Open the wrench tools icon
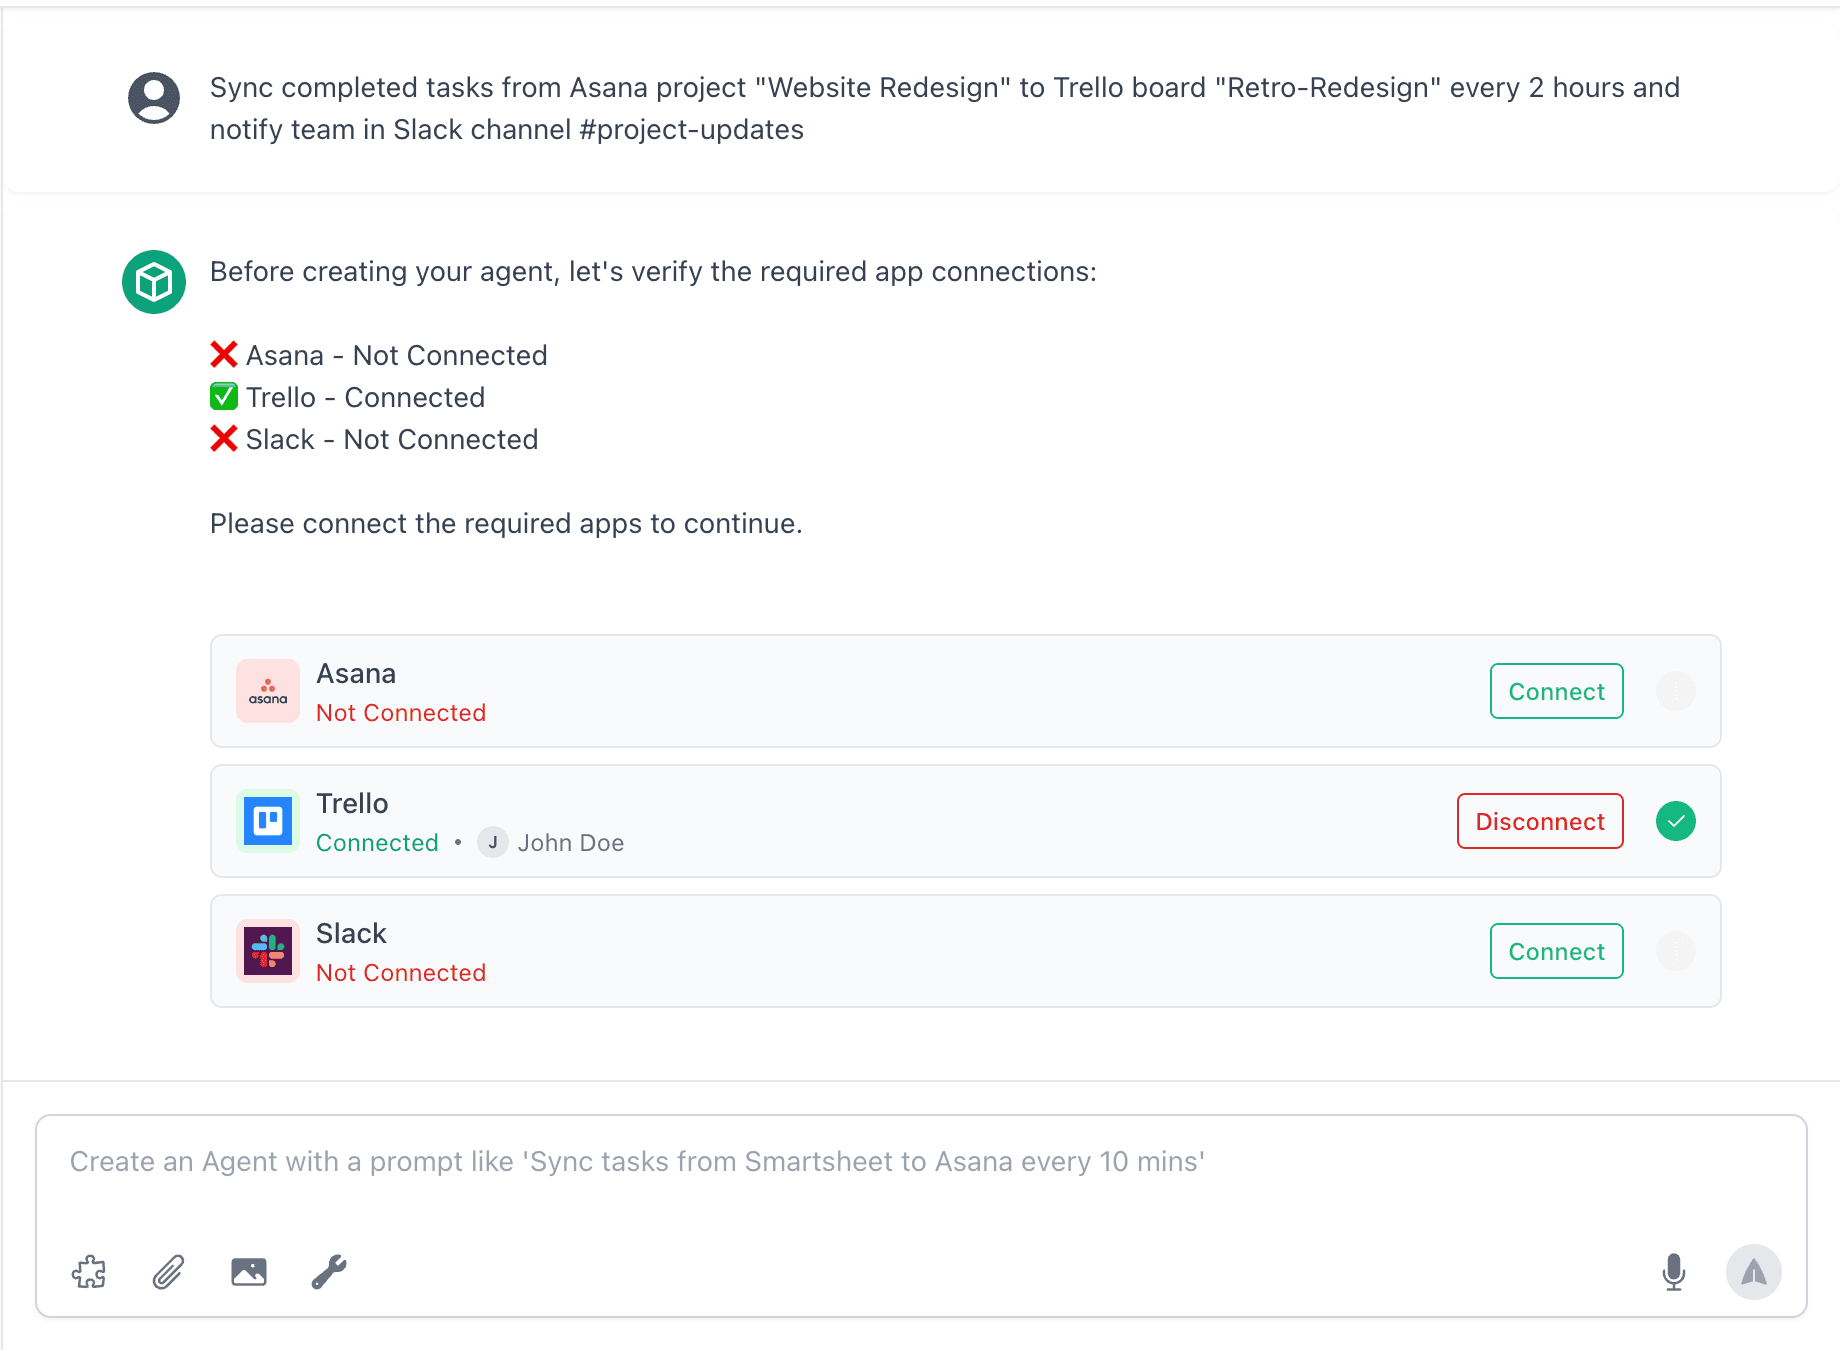The image size is (1840, 1350). point(329,1272)
